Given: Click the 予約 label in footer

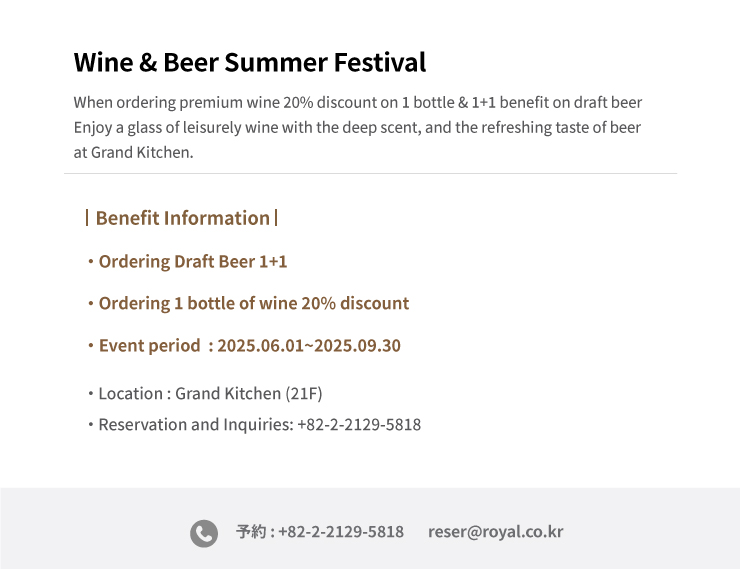Looking at the screenshot, I should pos(251,532).
